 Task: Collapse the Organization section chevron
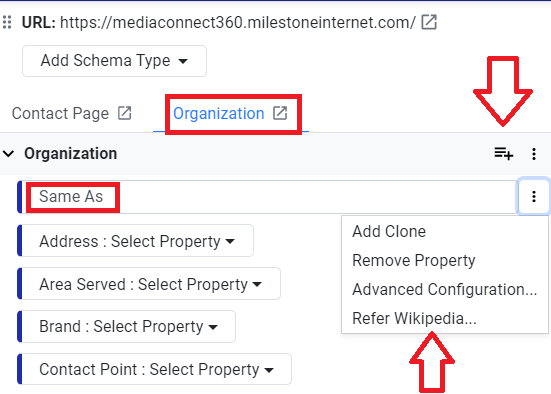point(9,154)
